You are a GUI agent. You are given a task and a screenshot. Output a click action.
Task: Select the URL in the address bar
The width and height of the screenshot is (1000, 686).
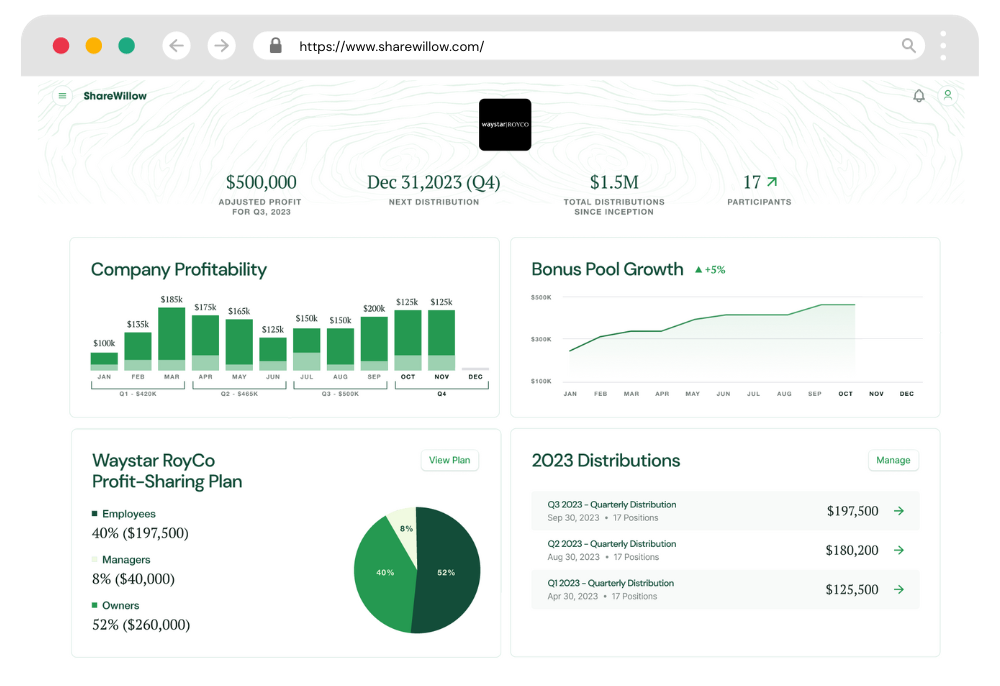[x=390, y=46]
